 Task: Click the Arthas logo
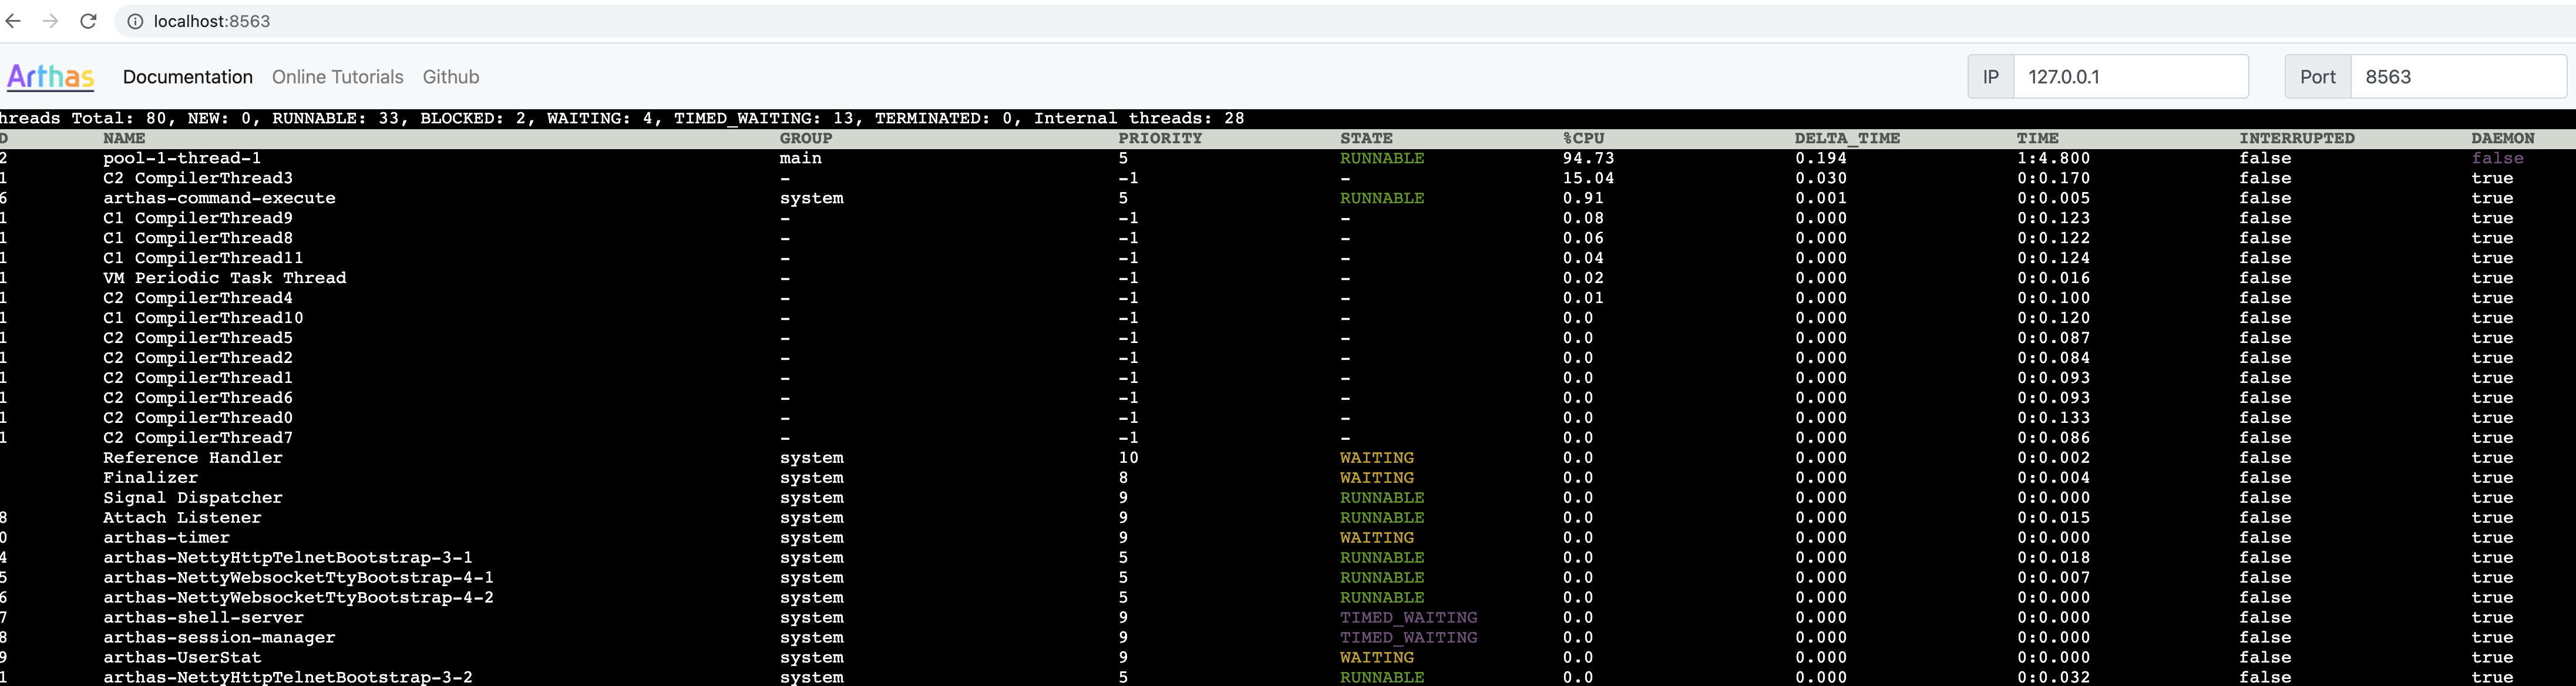[x=51, y=76]
